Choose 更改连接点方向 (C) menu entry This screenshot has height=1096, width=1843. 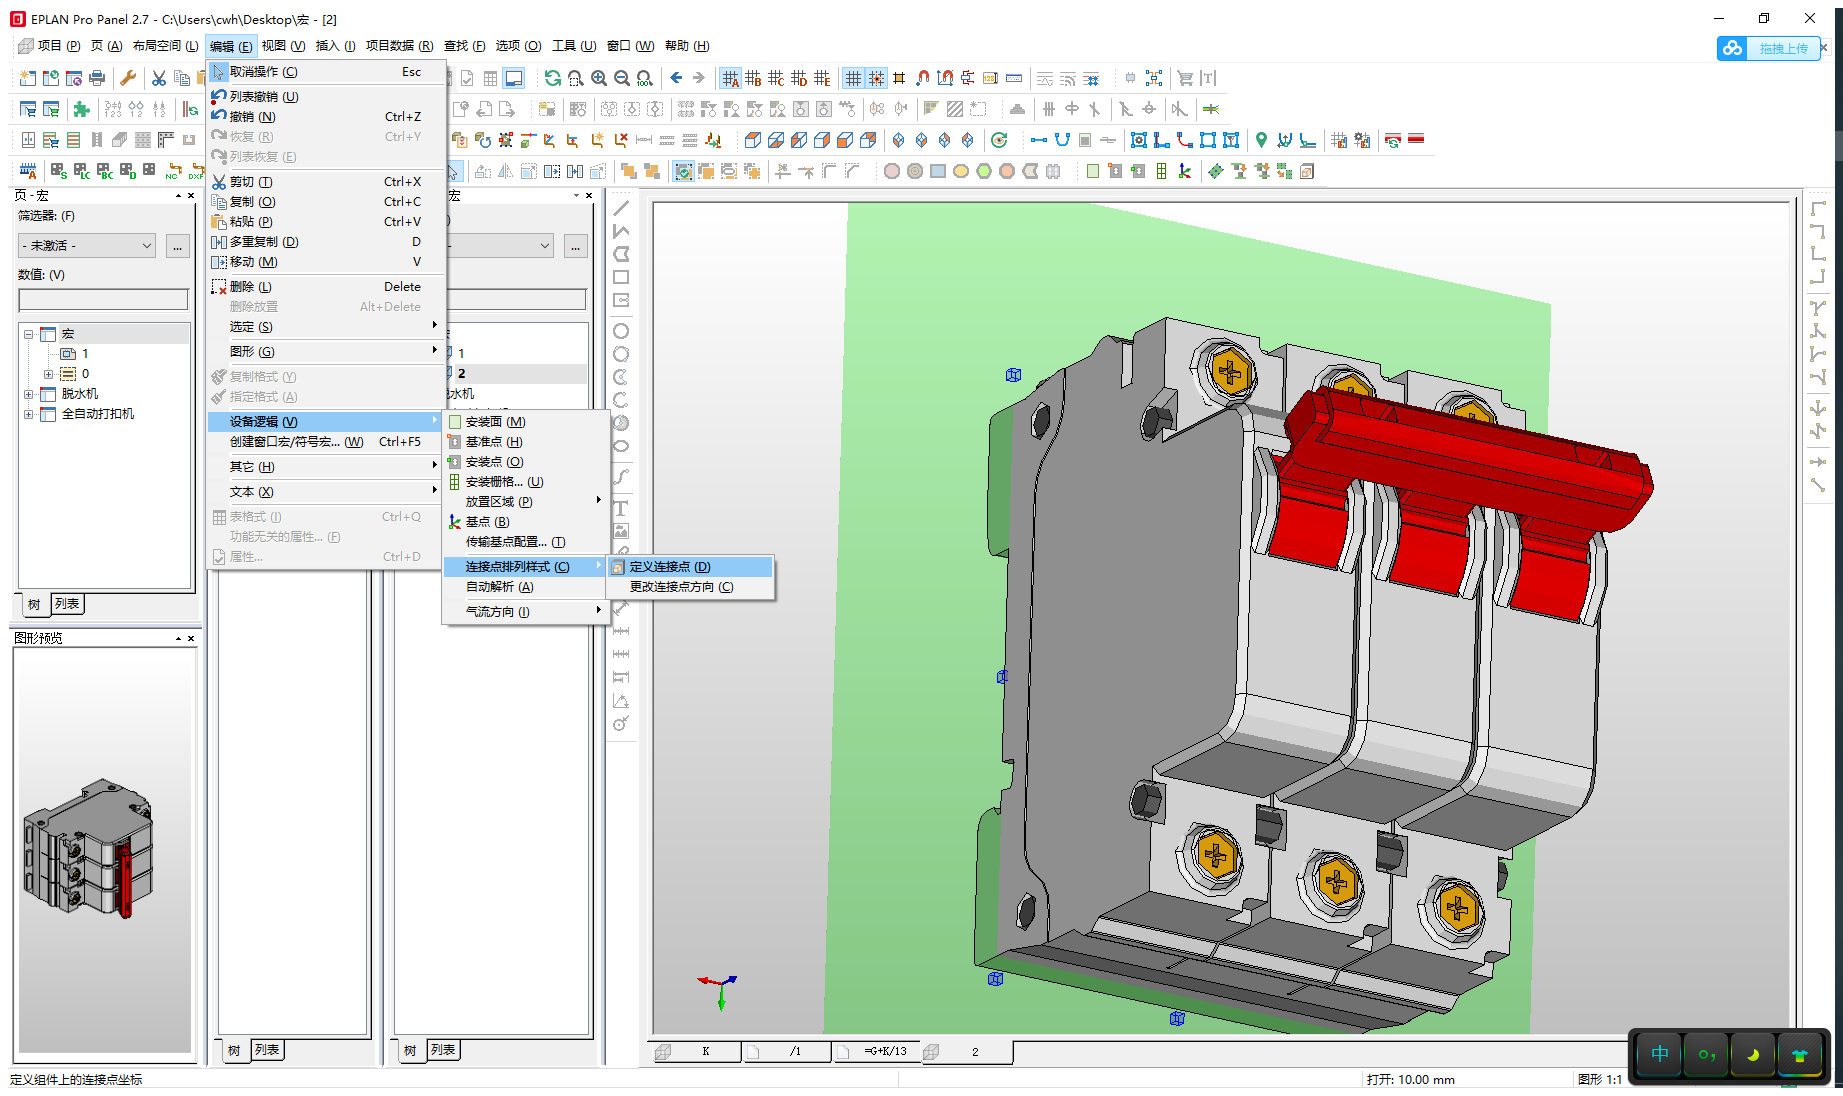point(681,587)
